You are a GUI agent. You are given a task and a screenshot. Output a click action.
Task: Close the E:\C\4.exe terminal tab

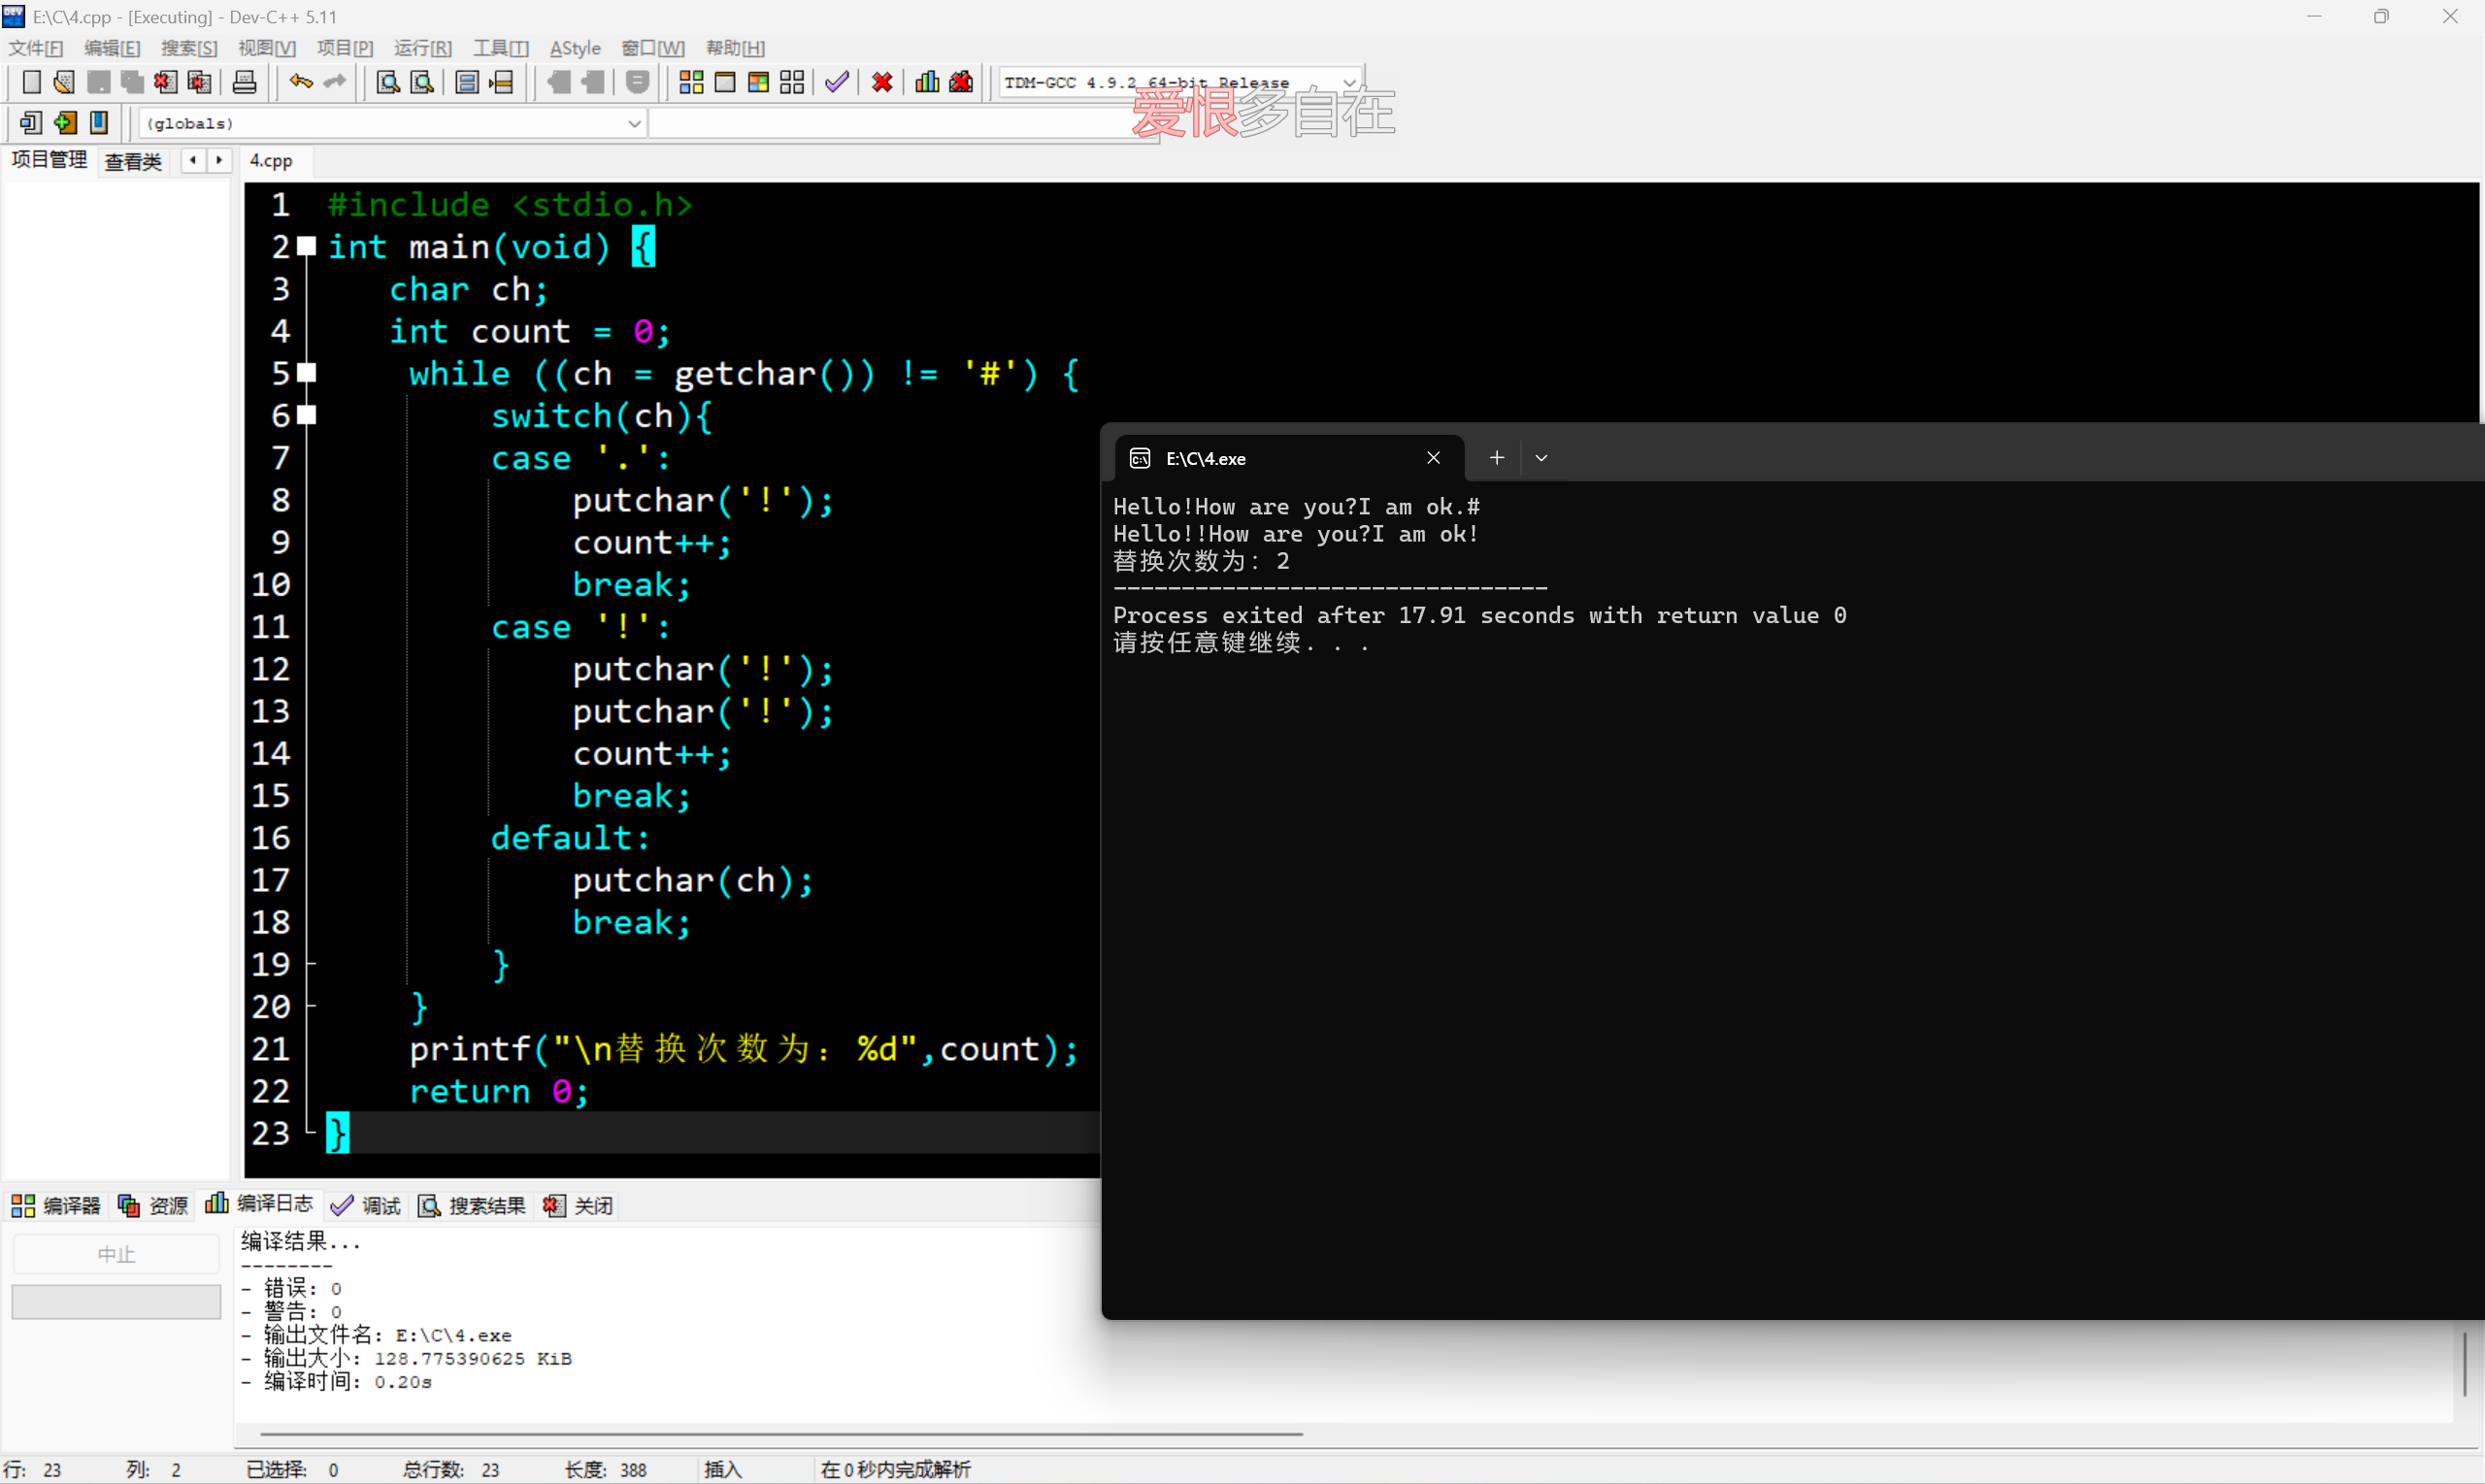(1433, 458)
